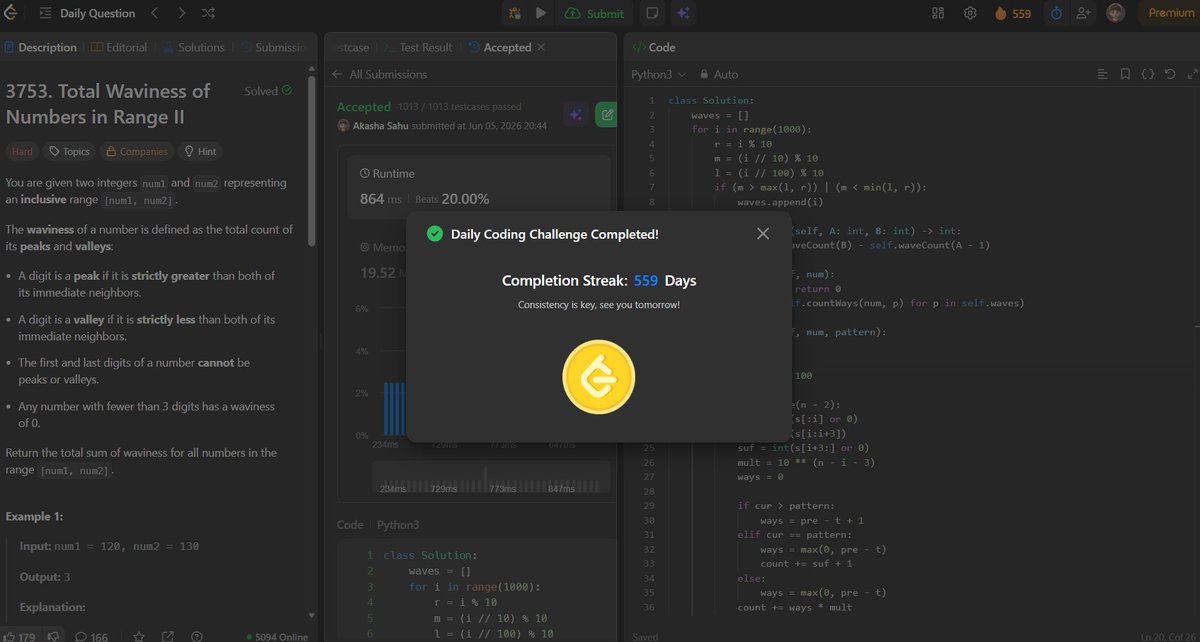Submit the solution

(594, 13)
